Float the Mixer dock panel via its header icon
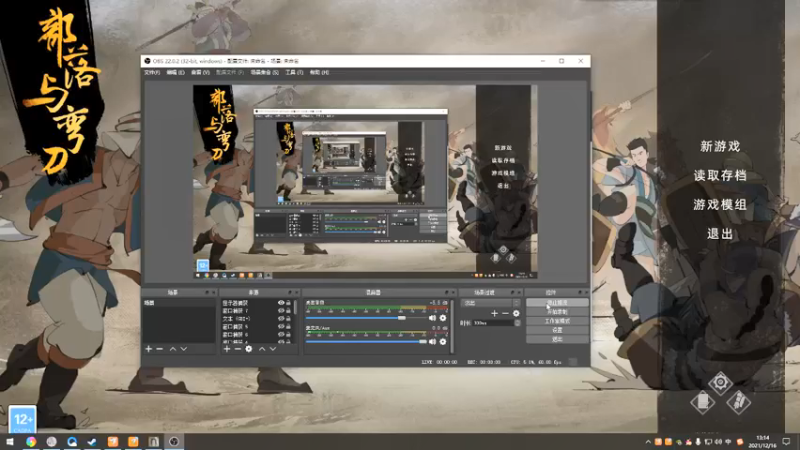Viewport: 800px width, 450px height. click(446, 292)
